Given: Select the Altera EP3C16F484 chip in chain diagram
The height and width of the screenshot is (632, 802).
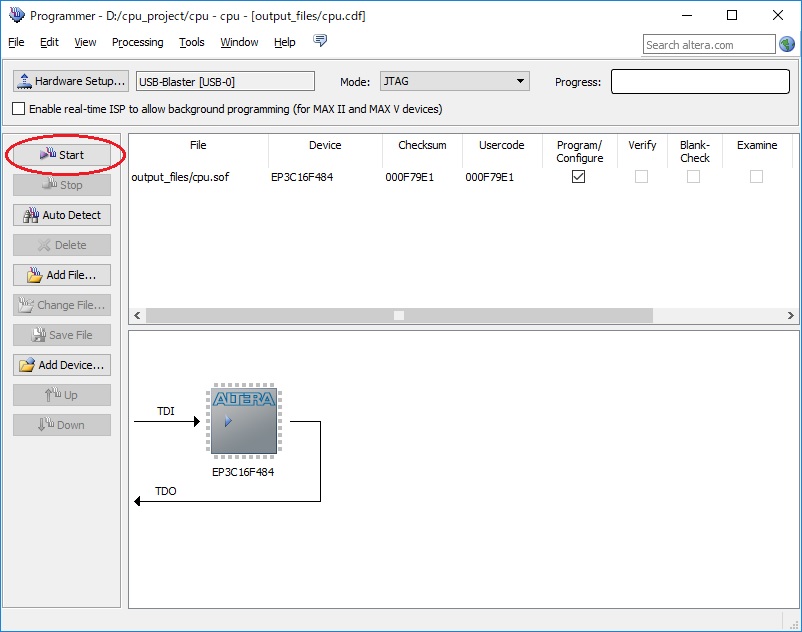Looking at the screenshot, I should coord(244,420).
